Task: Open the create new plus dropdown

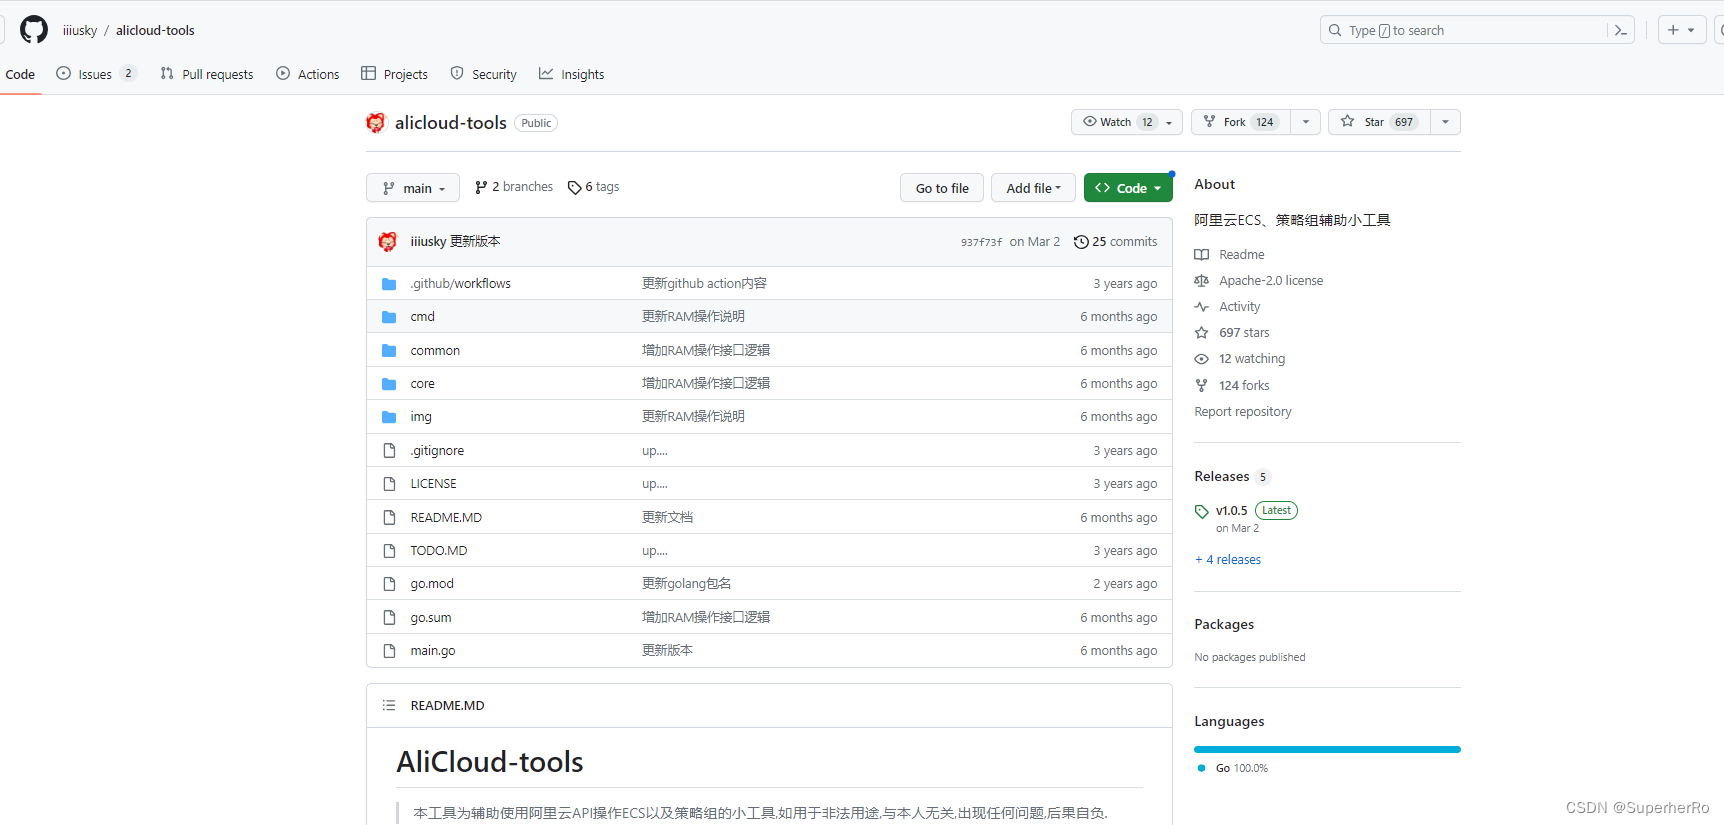Action: pos(1681,30)
